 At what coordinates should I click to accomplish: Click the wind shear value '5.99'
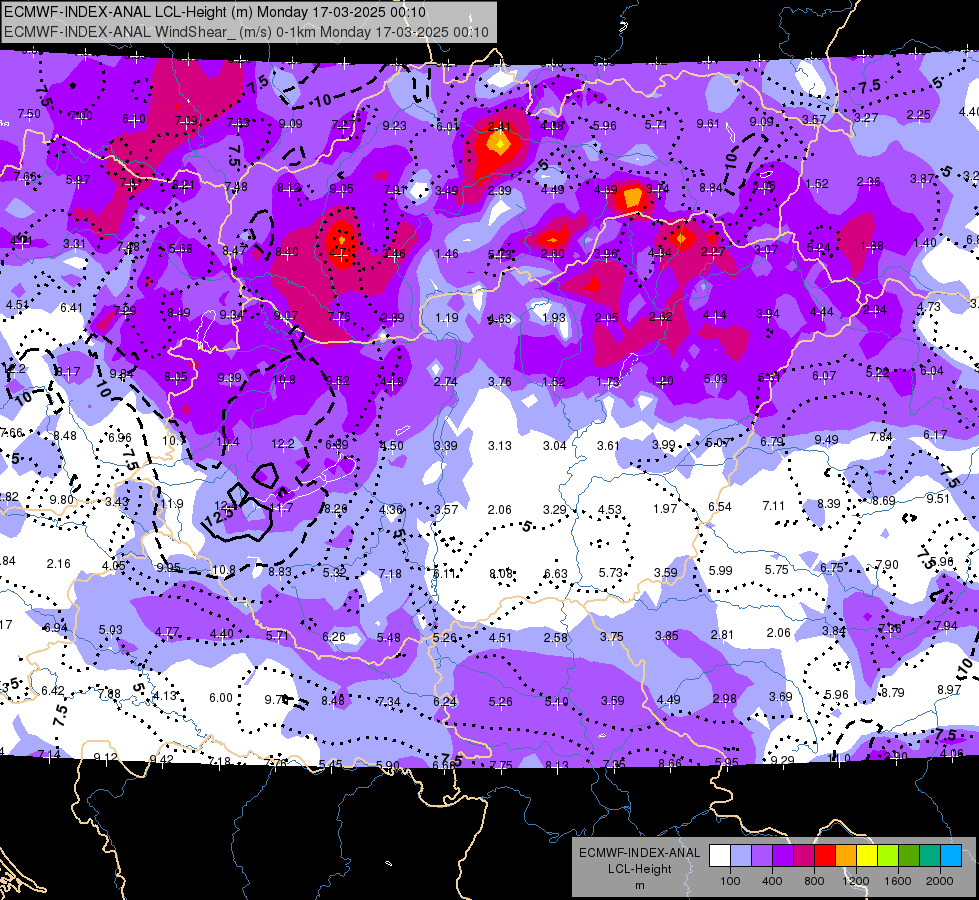721,570
